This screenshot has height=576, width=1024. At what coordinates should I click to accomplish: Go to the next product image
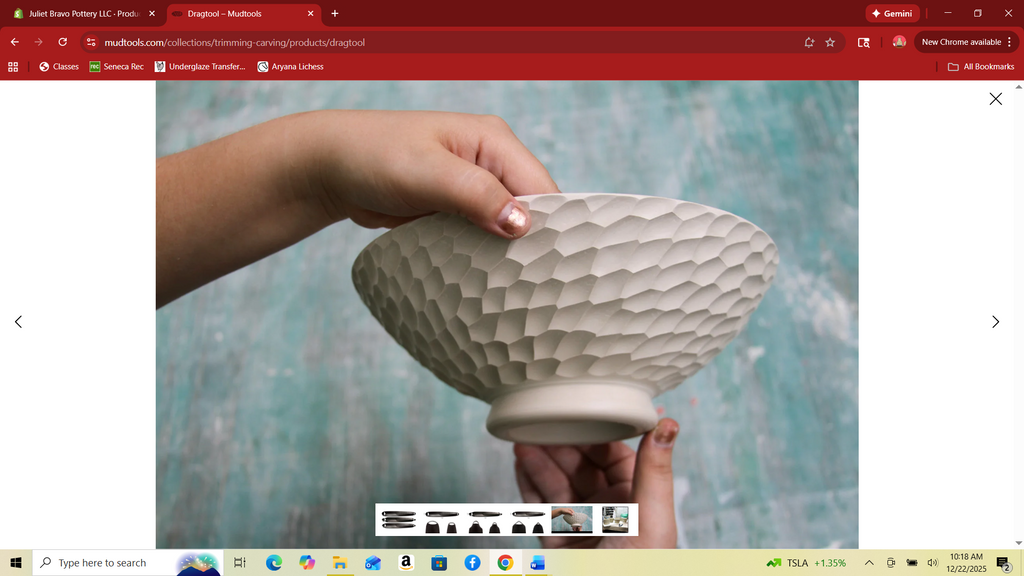[995, 322]
